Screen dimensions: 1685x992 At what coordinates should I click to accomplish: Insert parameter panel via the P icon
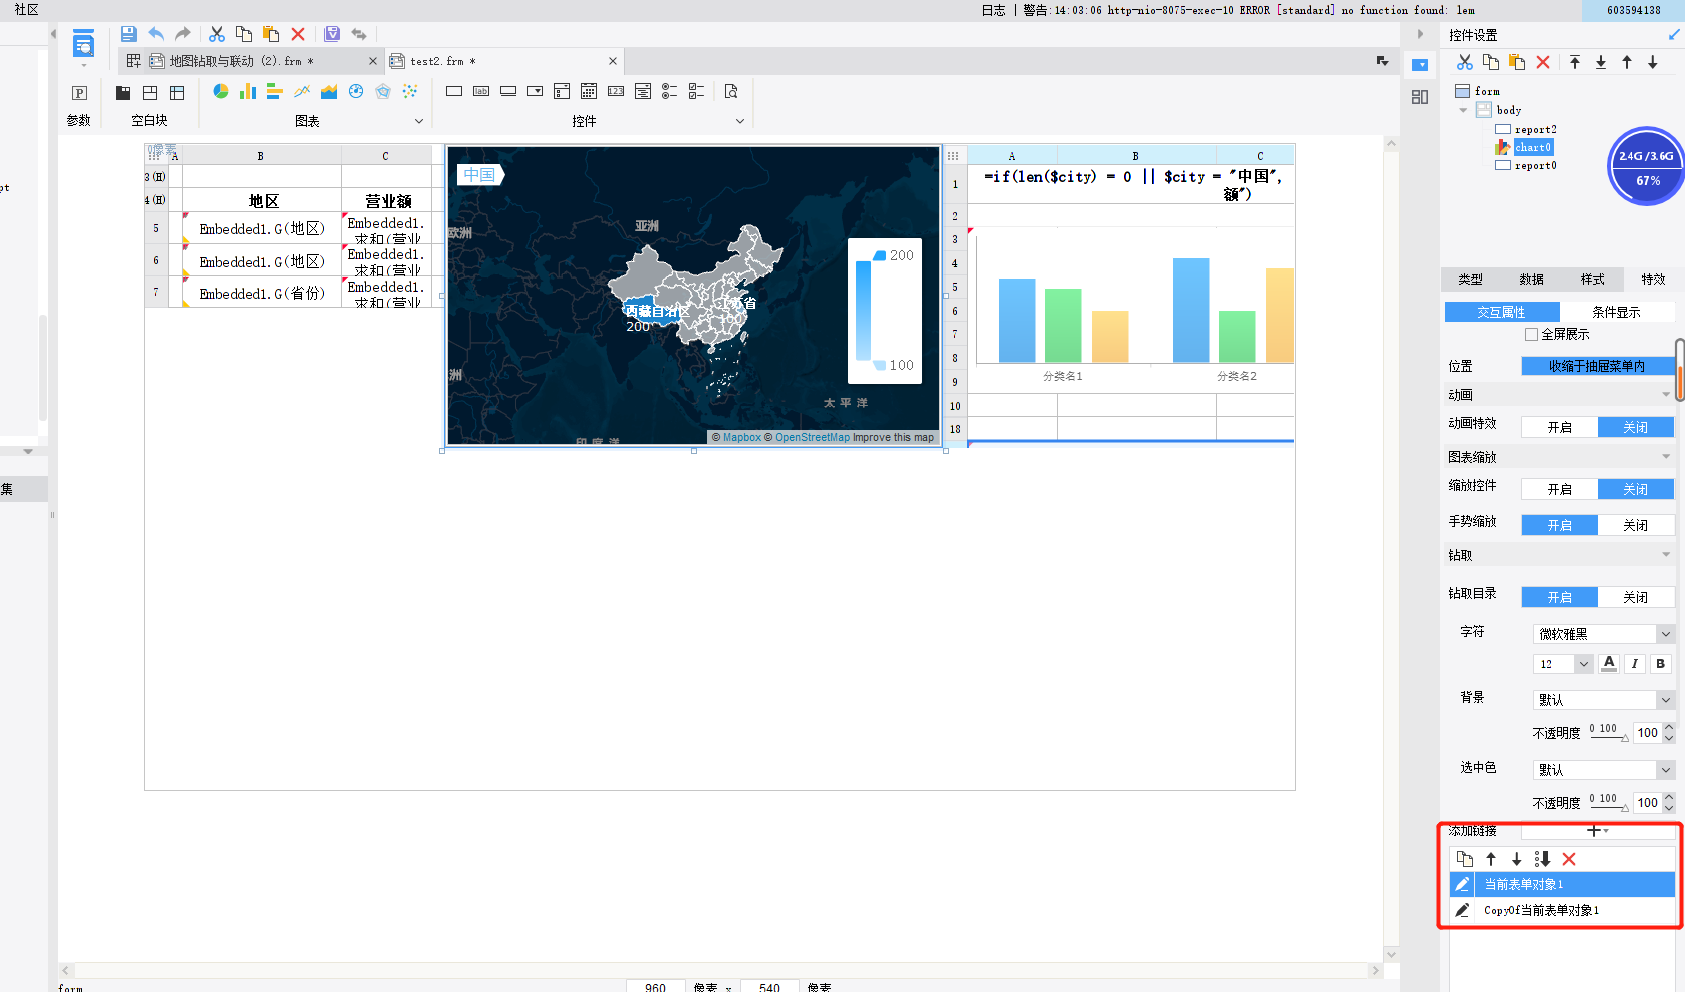click(x=79, y=93)
